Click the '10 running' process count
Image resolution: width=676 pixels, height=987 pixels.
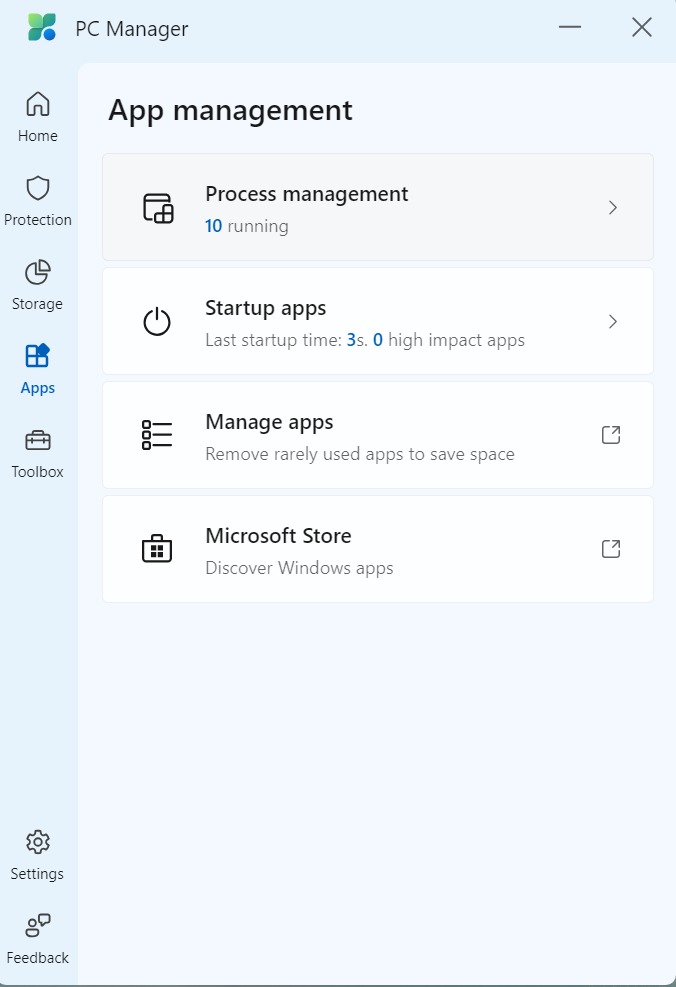pyautogui.click(x=247, y=226)
